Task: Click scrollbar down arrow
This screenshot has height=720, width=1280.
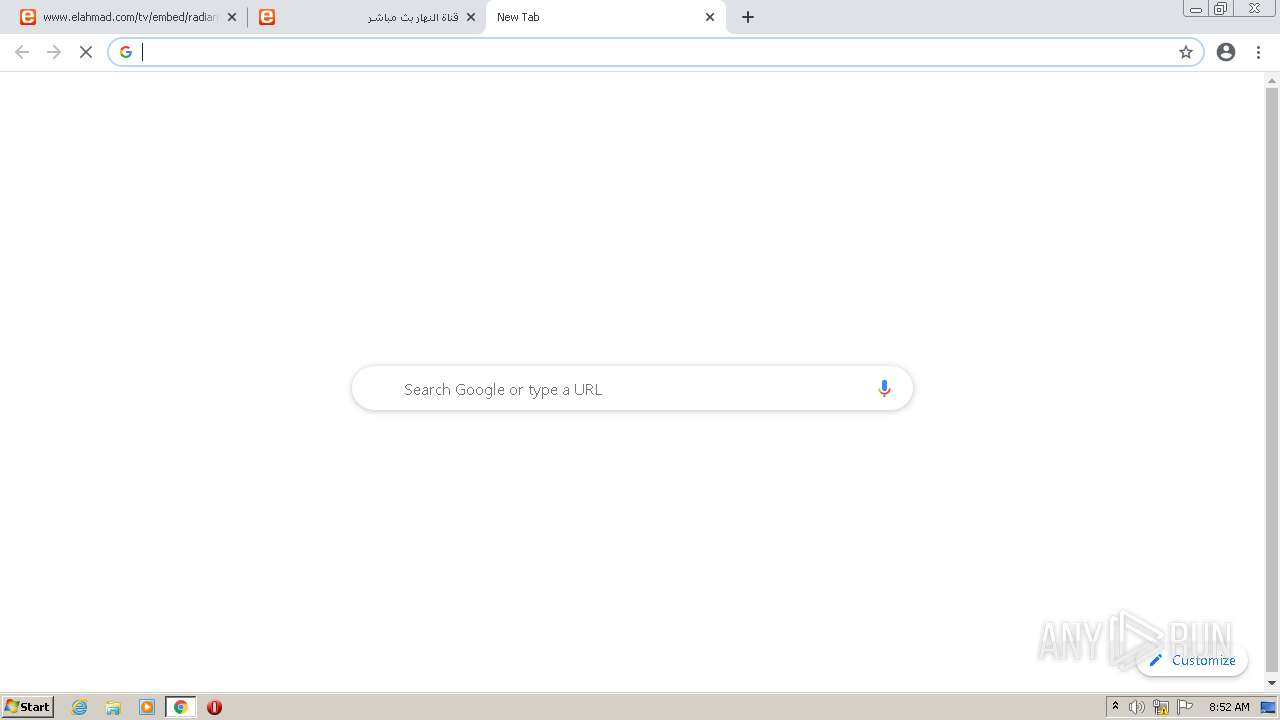Action: [x=1272, y=683]
